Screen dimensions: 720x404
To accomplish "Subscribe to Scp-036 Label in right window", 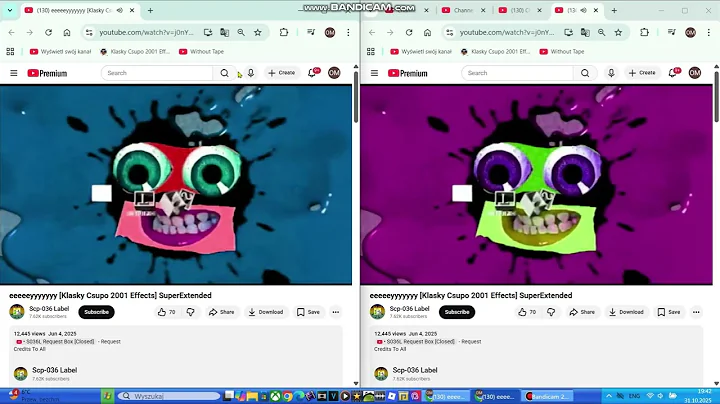I will 457,312.
